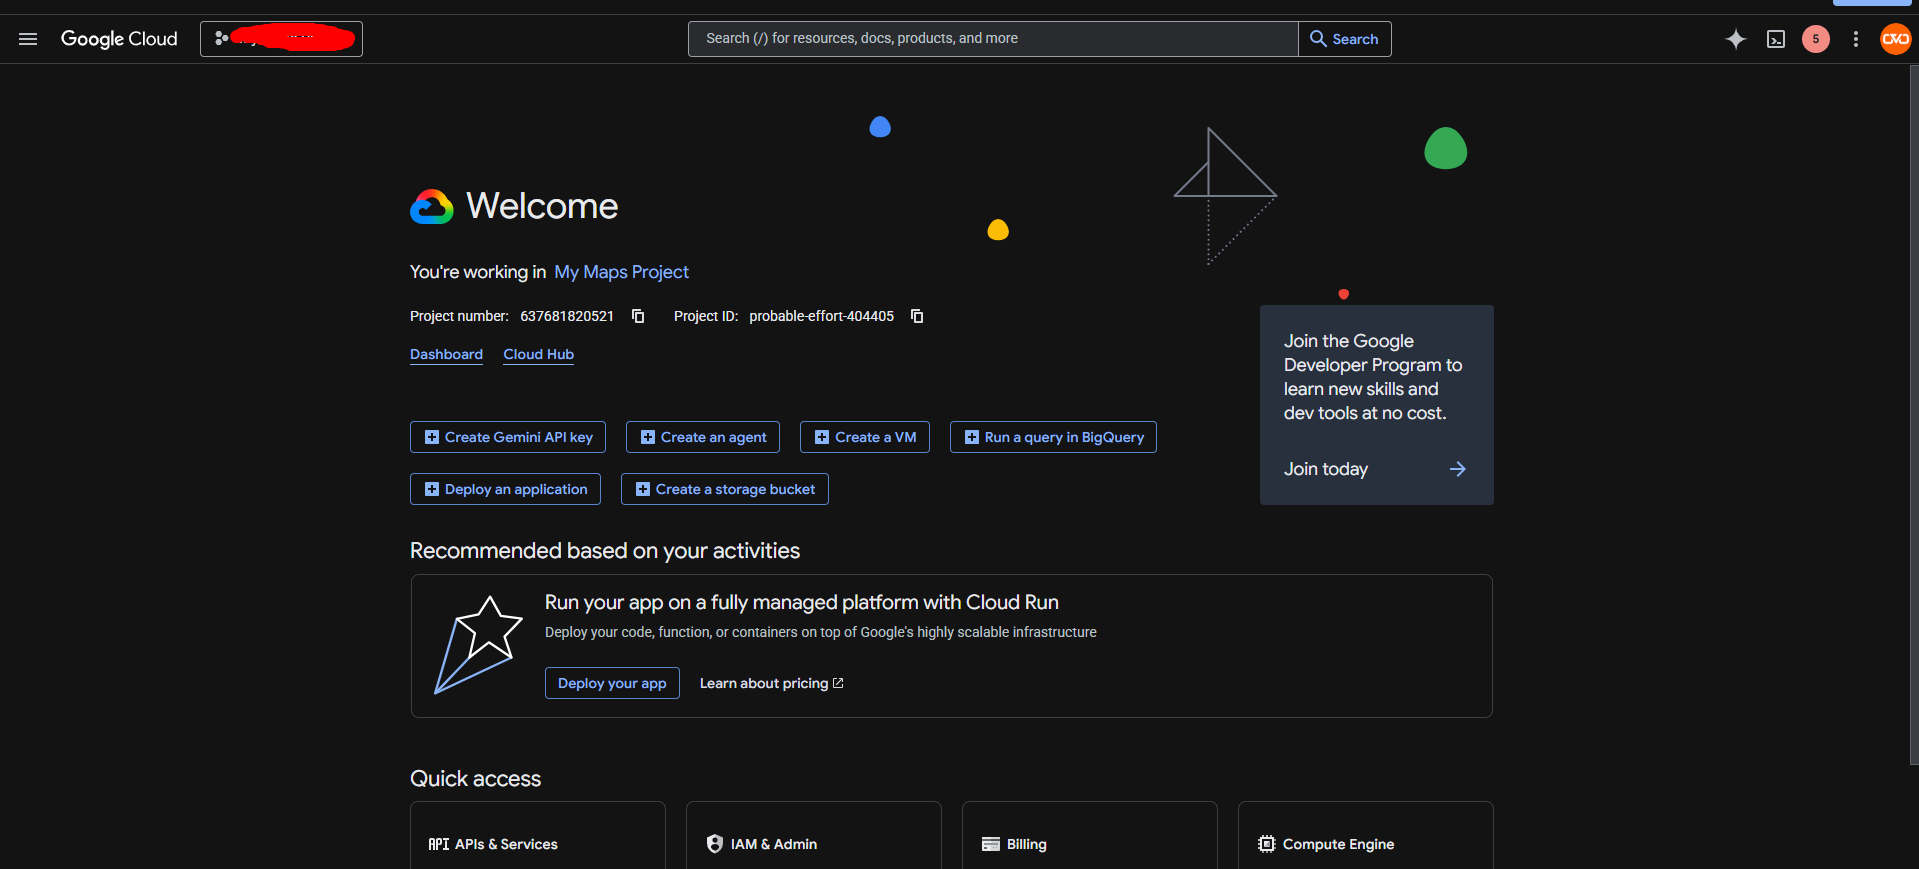Click the external link icon after pricing
This screenshot has width=1919, height=869.
tap(838, 683)
